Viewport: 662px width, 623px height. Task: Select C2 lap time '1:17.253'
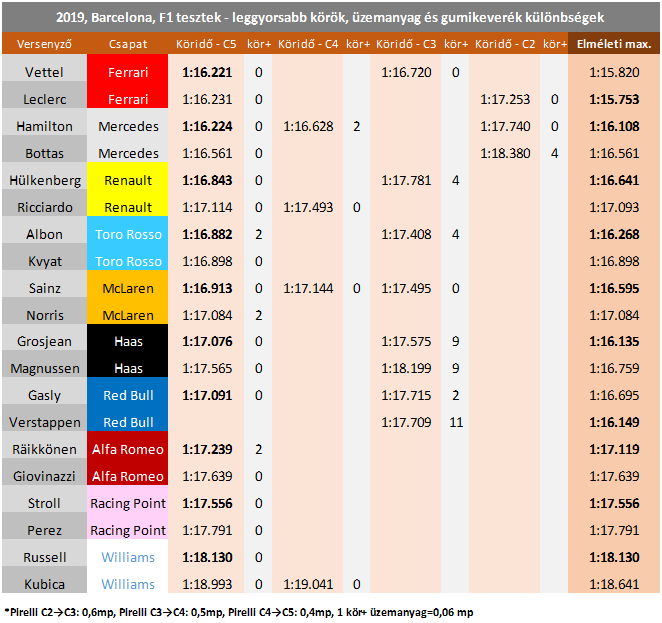coord(505,99)
